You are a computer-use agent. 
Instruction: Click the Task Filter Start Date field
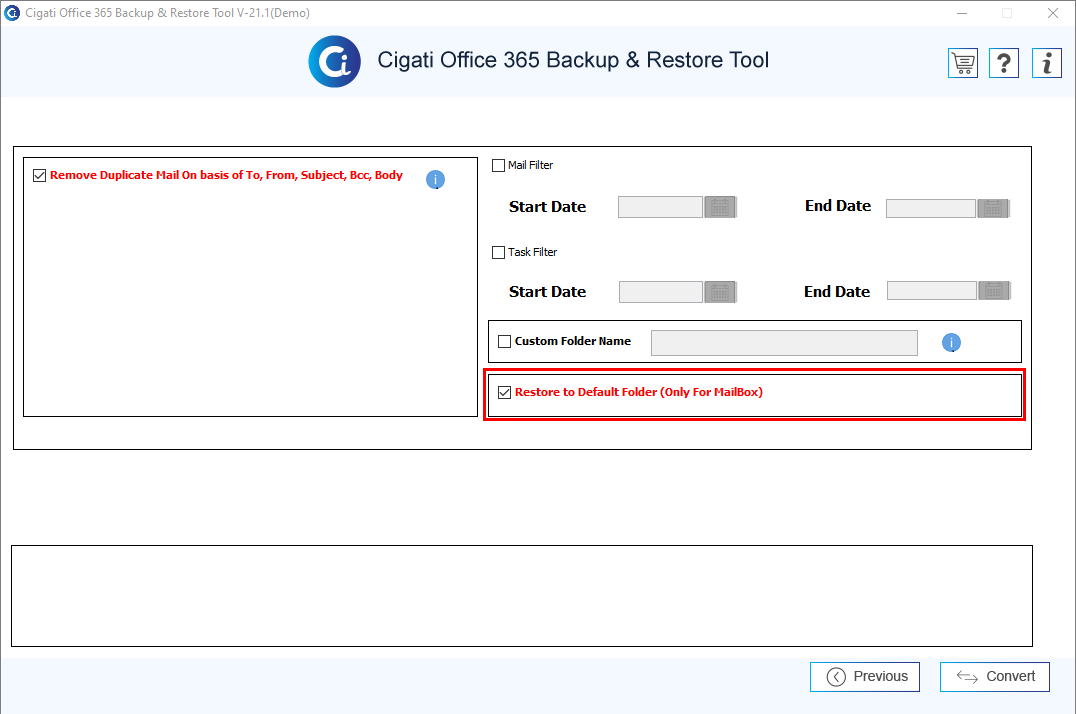pyautogui.click(x=661, y=292)
